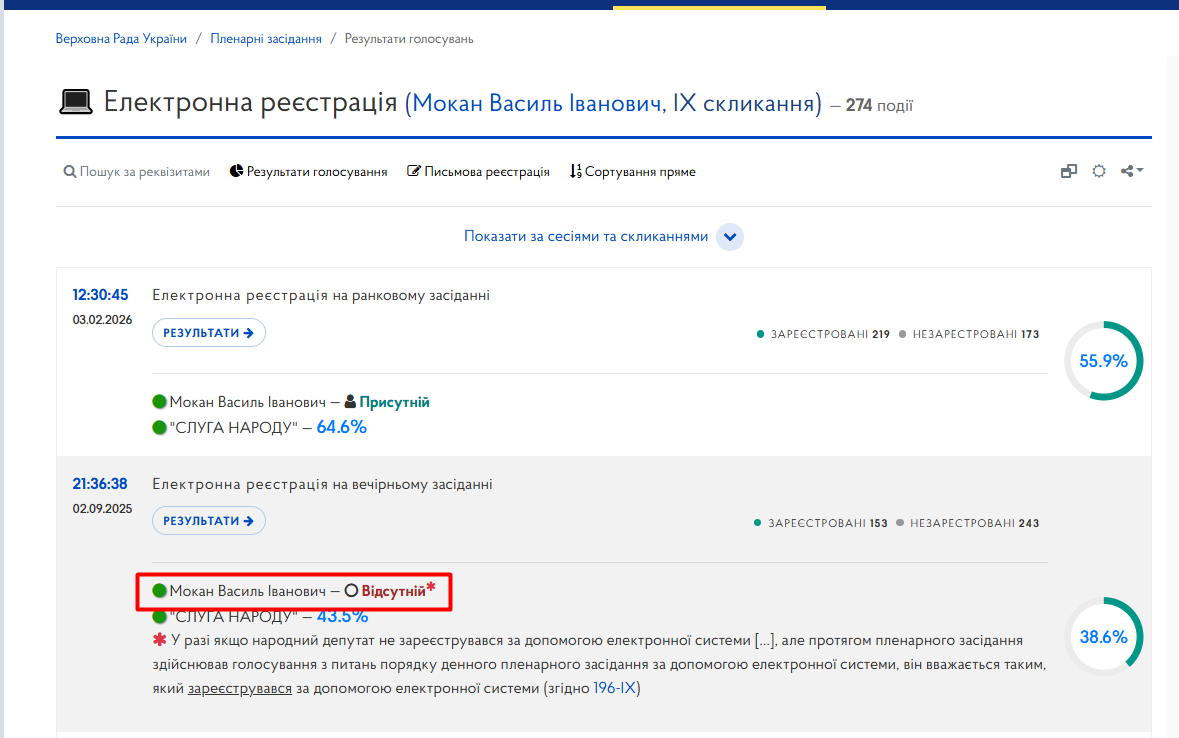Click the 02.09.2025 date

pos(102,509)
